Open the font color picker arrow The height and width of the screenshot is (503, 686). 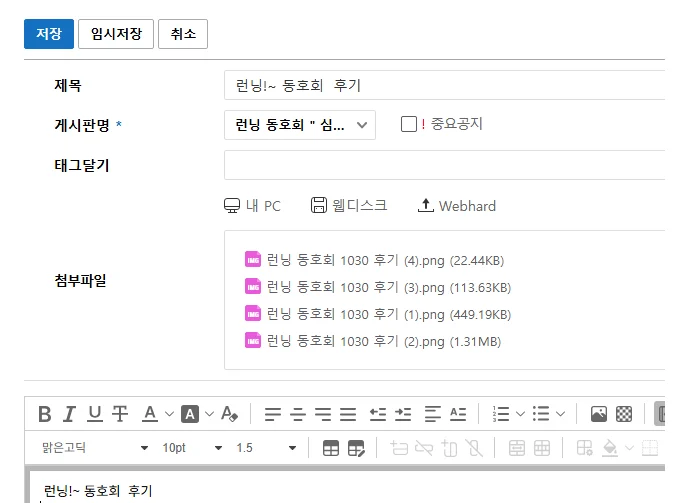(x=168, y=413)
